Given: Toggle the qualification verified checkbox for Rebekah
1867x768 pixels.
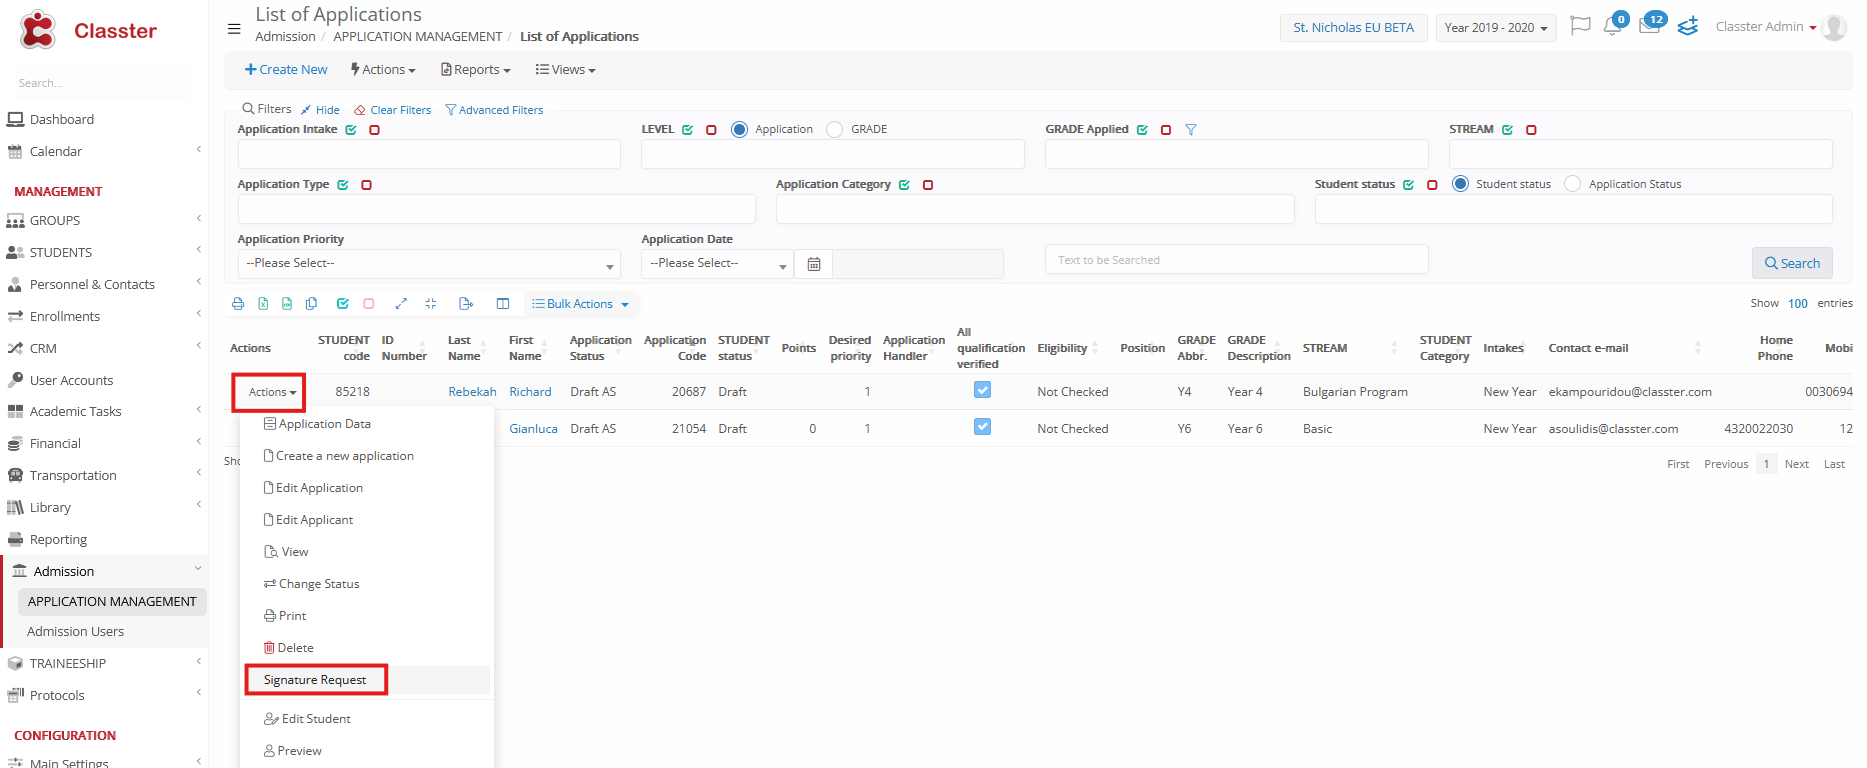Looking at the screenshot, I should pos(983,391).
